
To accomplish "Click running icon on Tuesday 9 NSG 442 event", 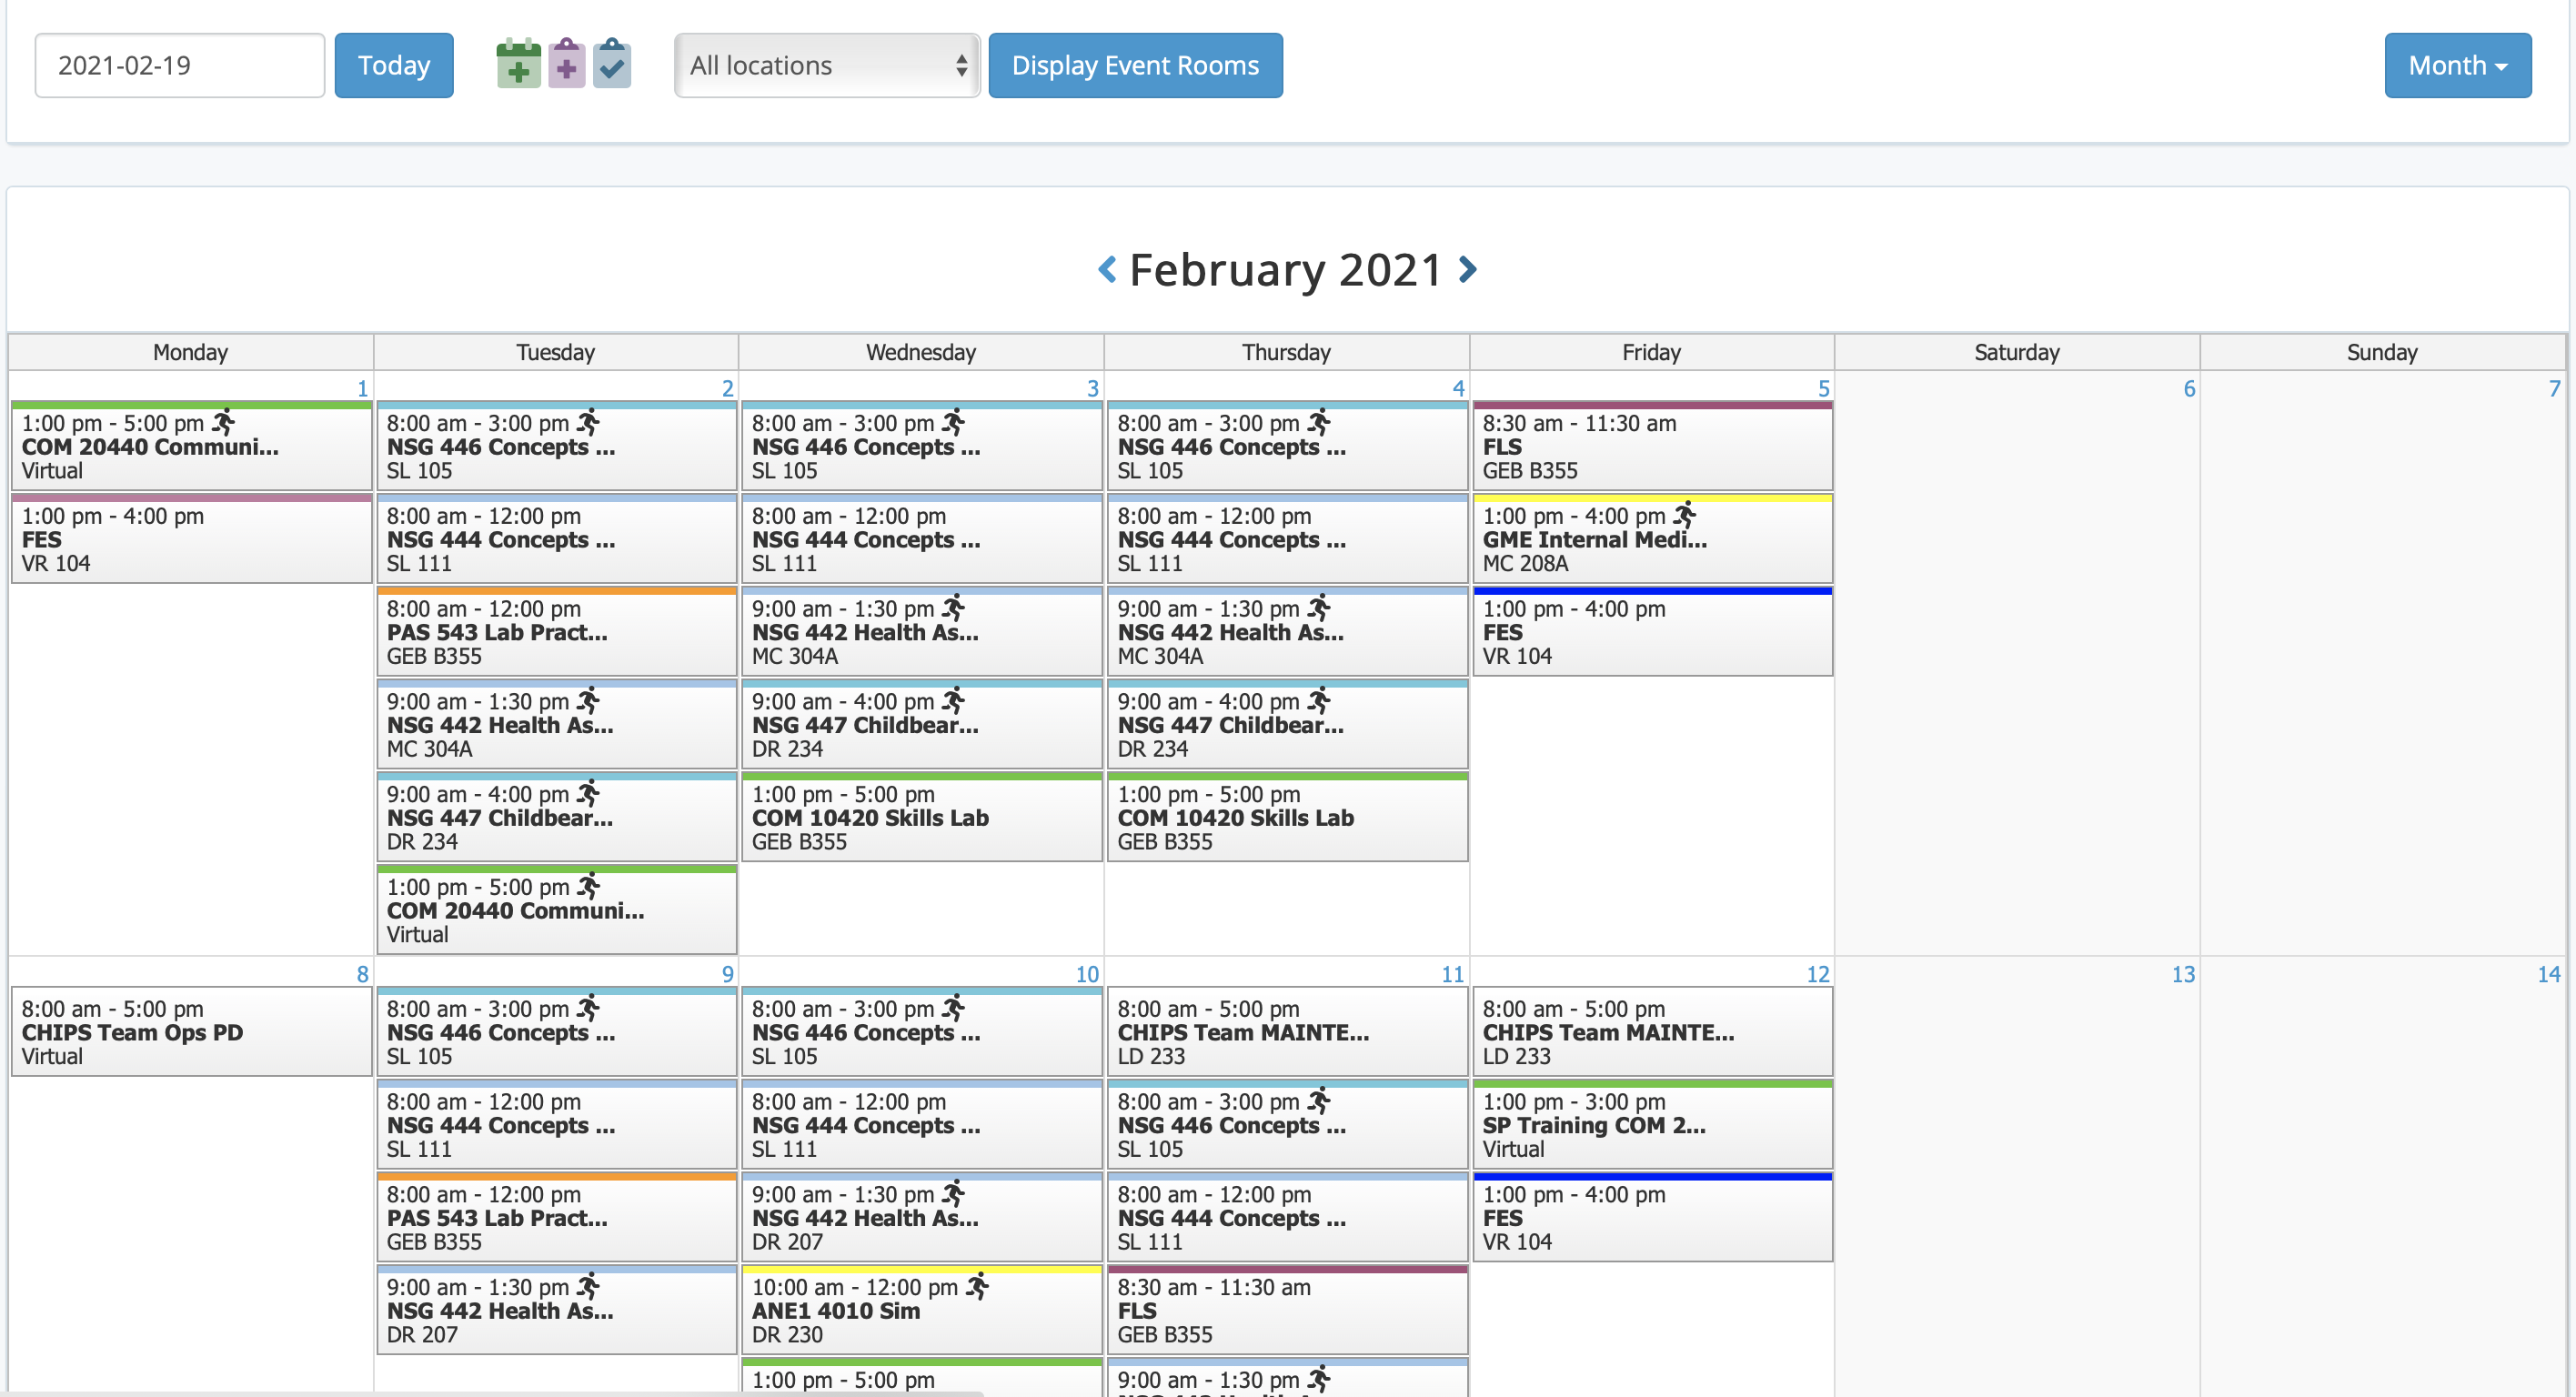I will click(588, 1286).
